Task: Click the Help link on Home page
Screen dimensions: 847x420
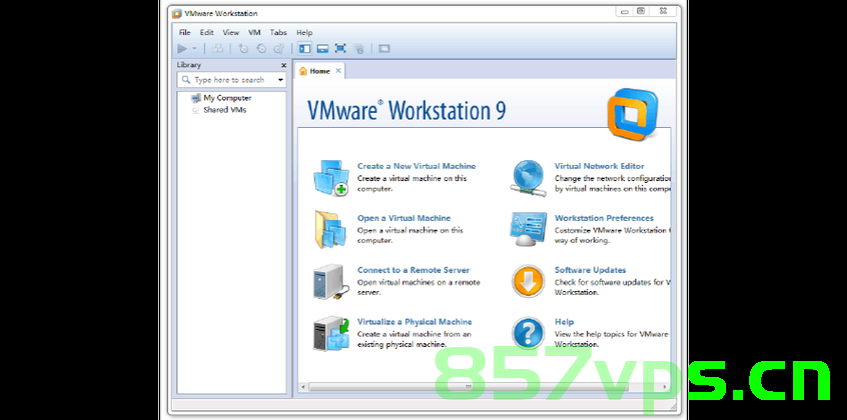Action: (564, 322)
